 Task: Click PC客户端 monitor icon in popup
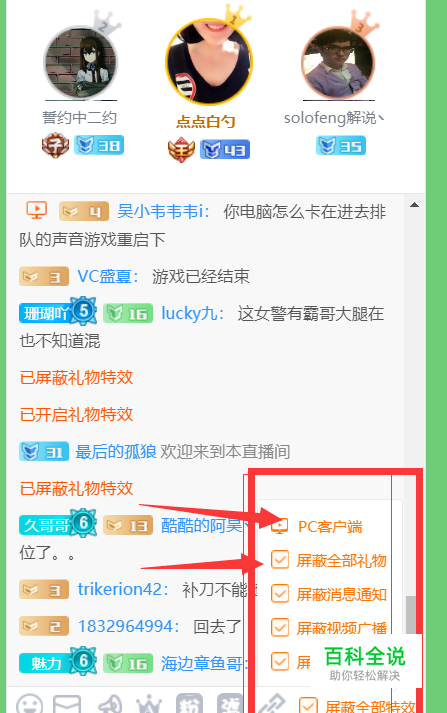click(280, 526)
